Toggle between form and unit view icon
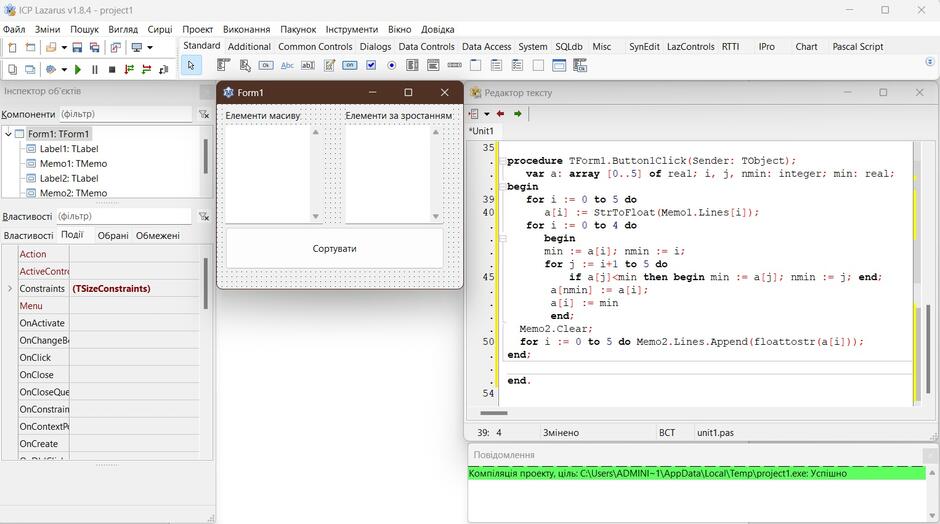940x524 pixels. (116, 47)
